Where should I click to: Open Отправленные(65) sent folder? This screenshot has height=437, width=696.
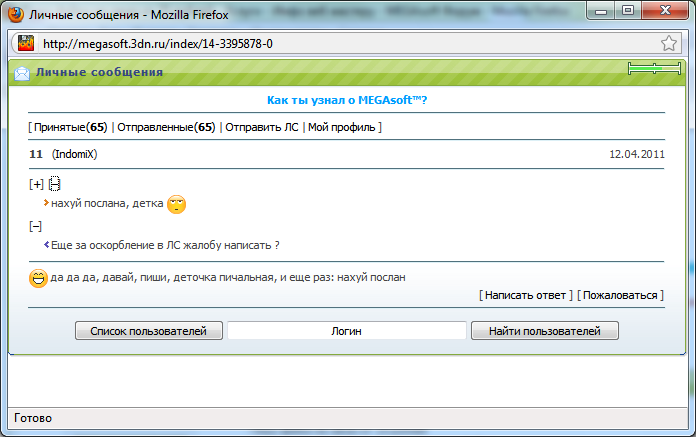point(166,127)
